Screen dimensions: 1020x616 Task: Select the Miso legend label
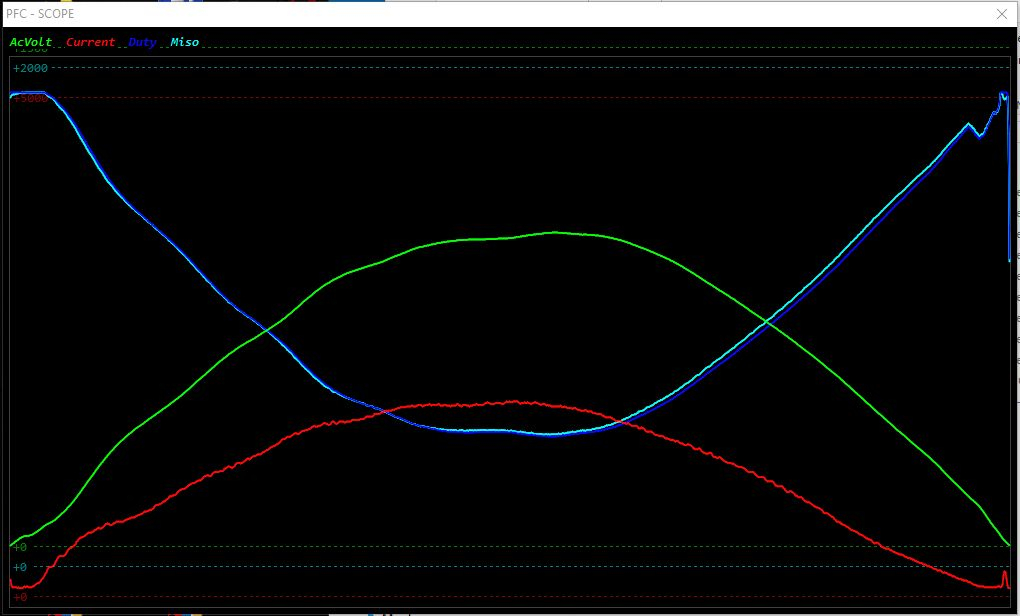coord(185,42)
